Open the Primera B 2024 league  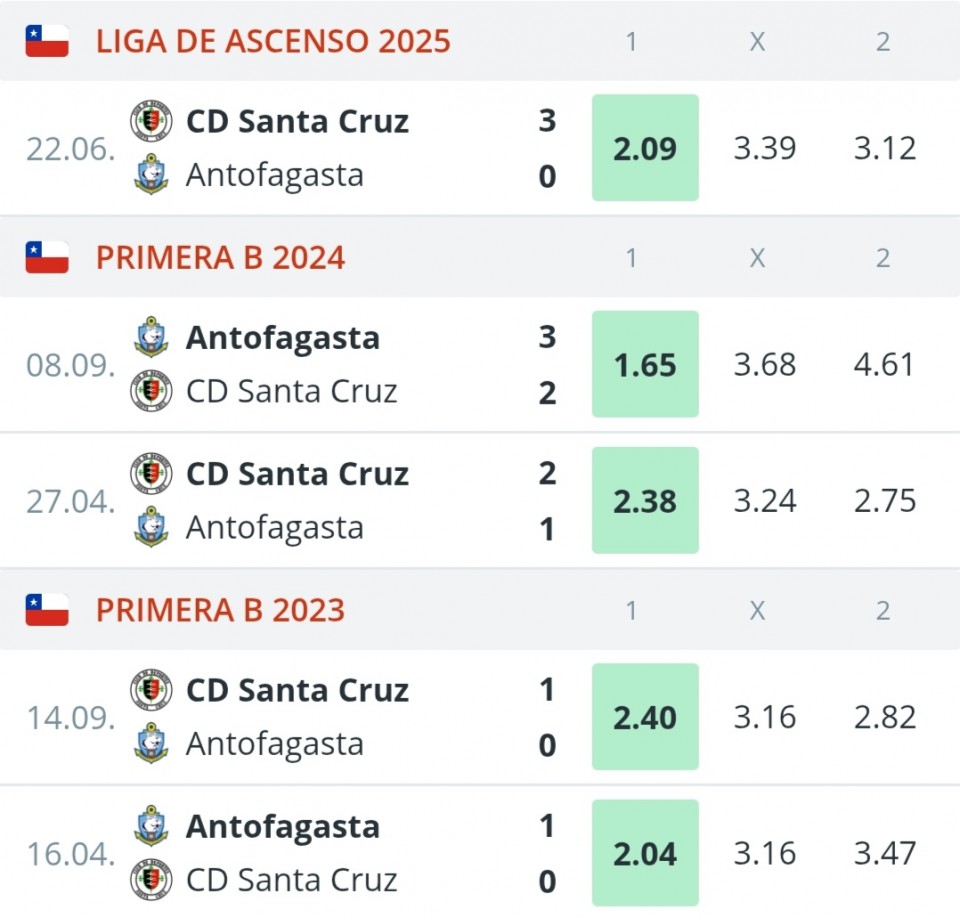(220, 258)
